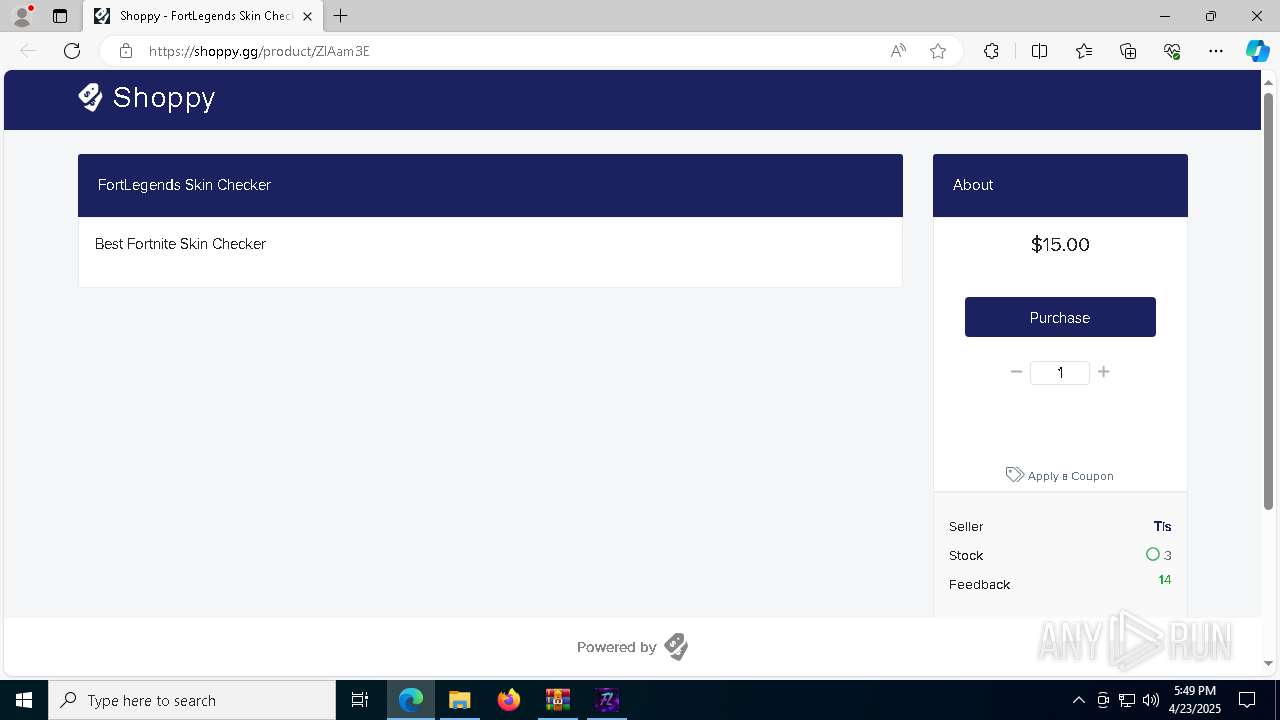Viewport: 1280px width, 720px height.
Task: Click the $15.00 price text
Action: [1060, 244]
